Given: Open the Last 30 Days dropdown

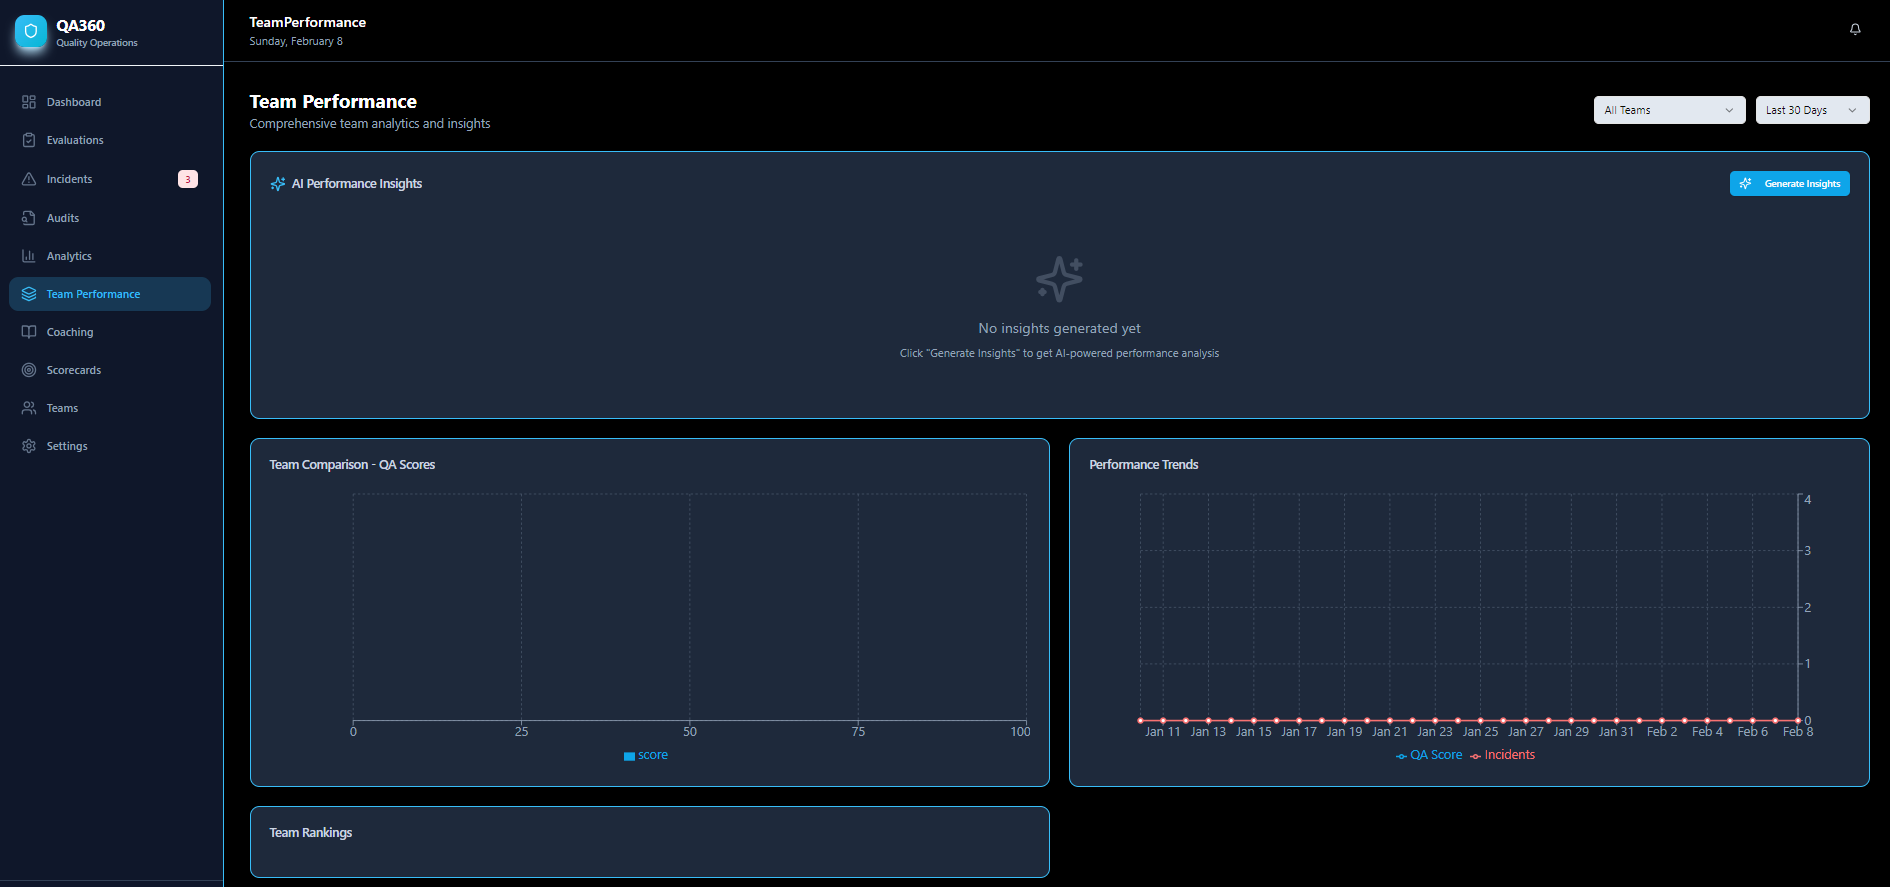Looking at the screenshot, I should (1812, 110).
